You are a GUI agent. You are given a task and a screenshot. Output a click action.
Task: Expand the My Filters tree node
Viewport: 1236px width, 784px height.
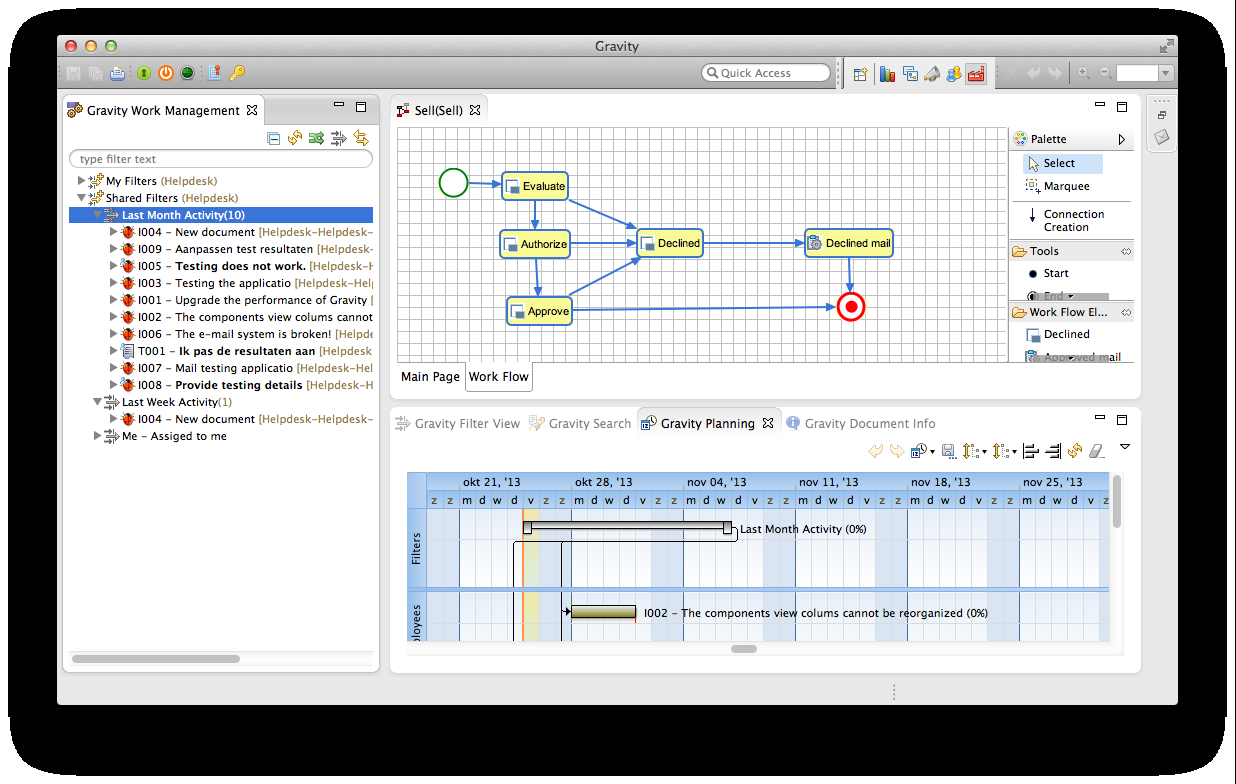tap(82, 181)
